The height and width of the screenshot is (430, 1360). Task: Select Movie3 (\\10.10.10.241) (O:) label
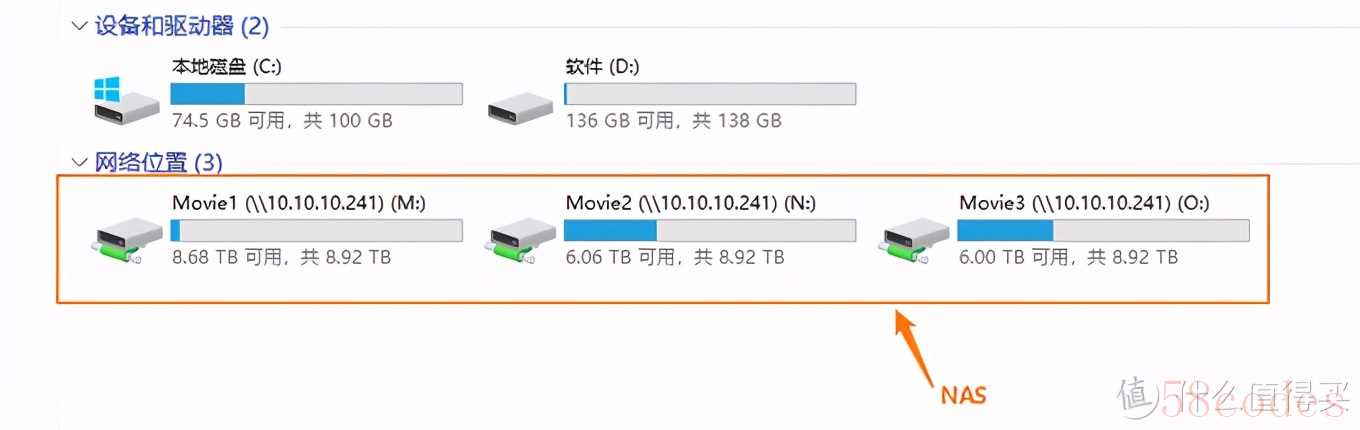point(1085,202)
